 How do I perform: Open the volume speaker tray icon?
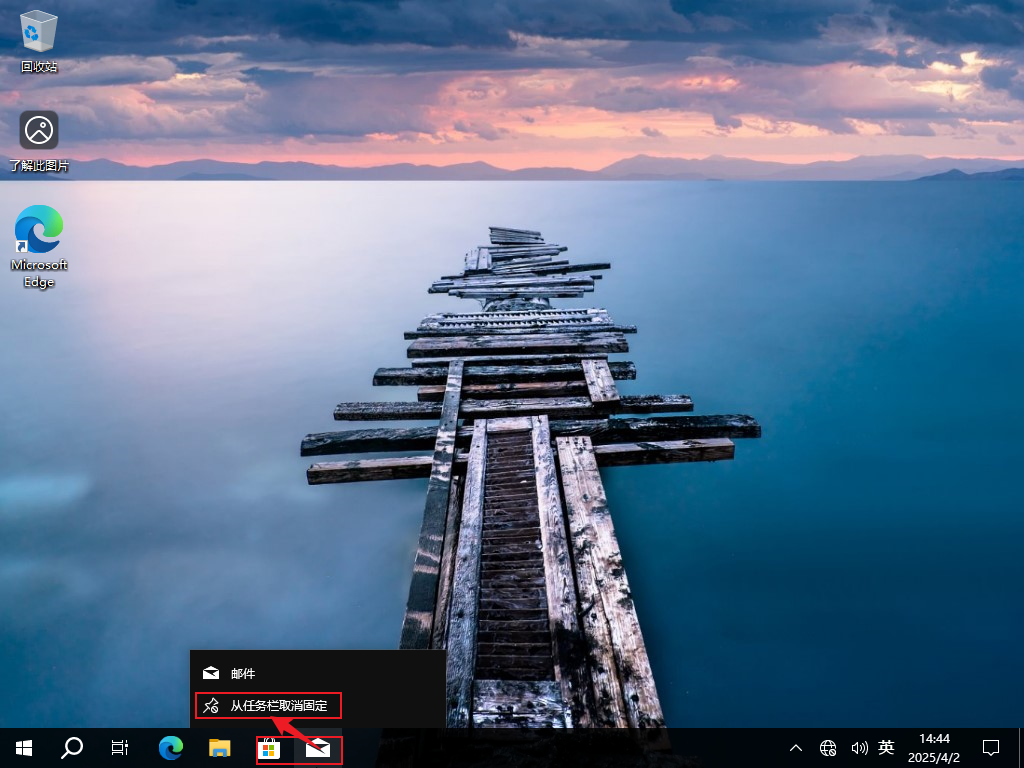point(859,748)
